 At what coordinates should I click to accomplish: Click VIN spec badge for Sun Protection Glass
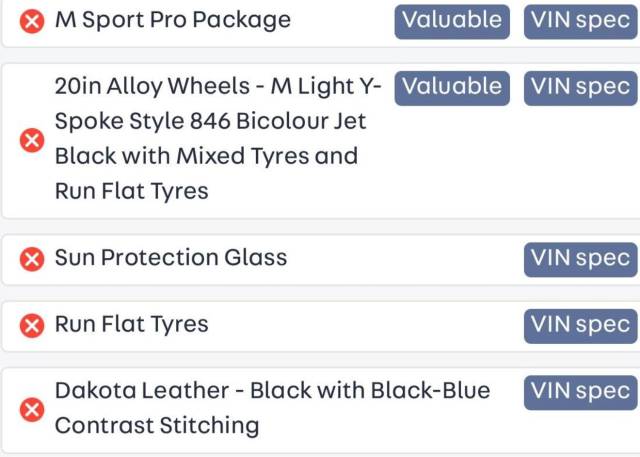[580, 260]
